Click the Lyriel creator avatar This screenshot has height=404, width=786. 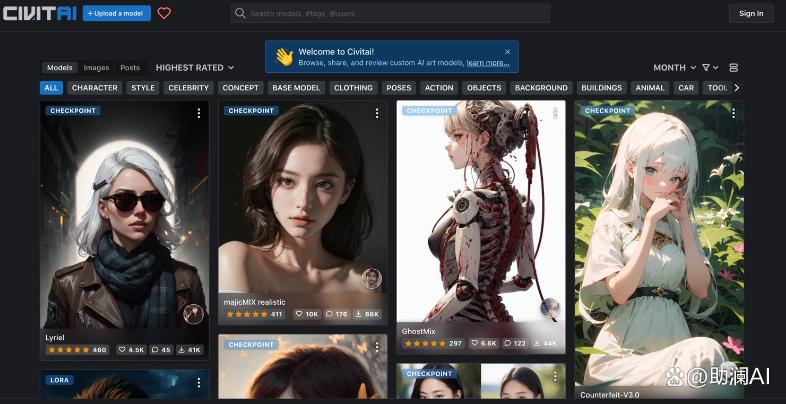tap(193, 314)
